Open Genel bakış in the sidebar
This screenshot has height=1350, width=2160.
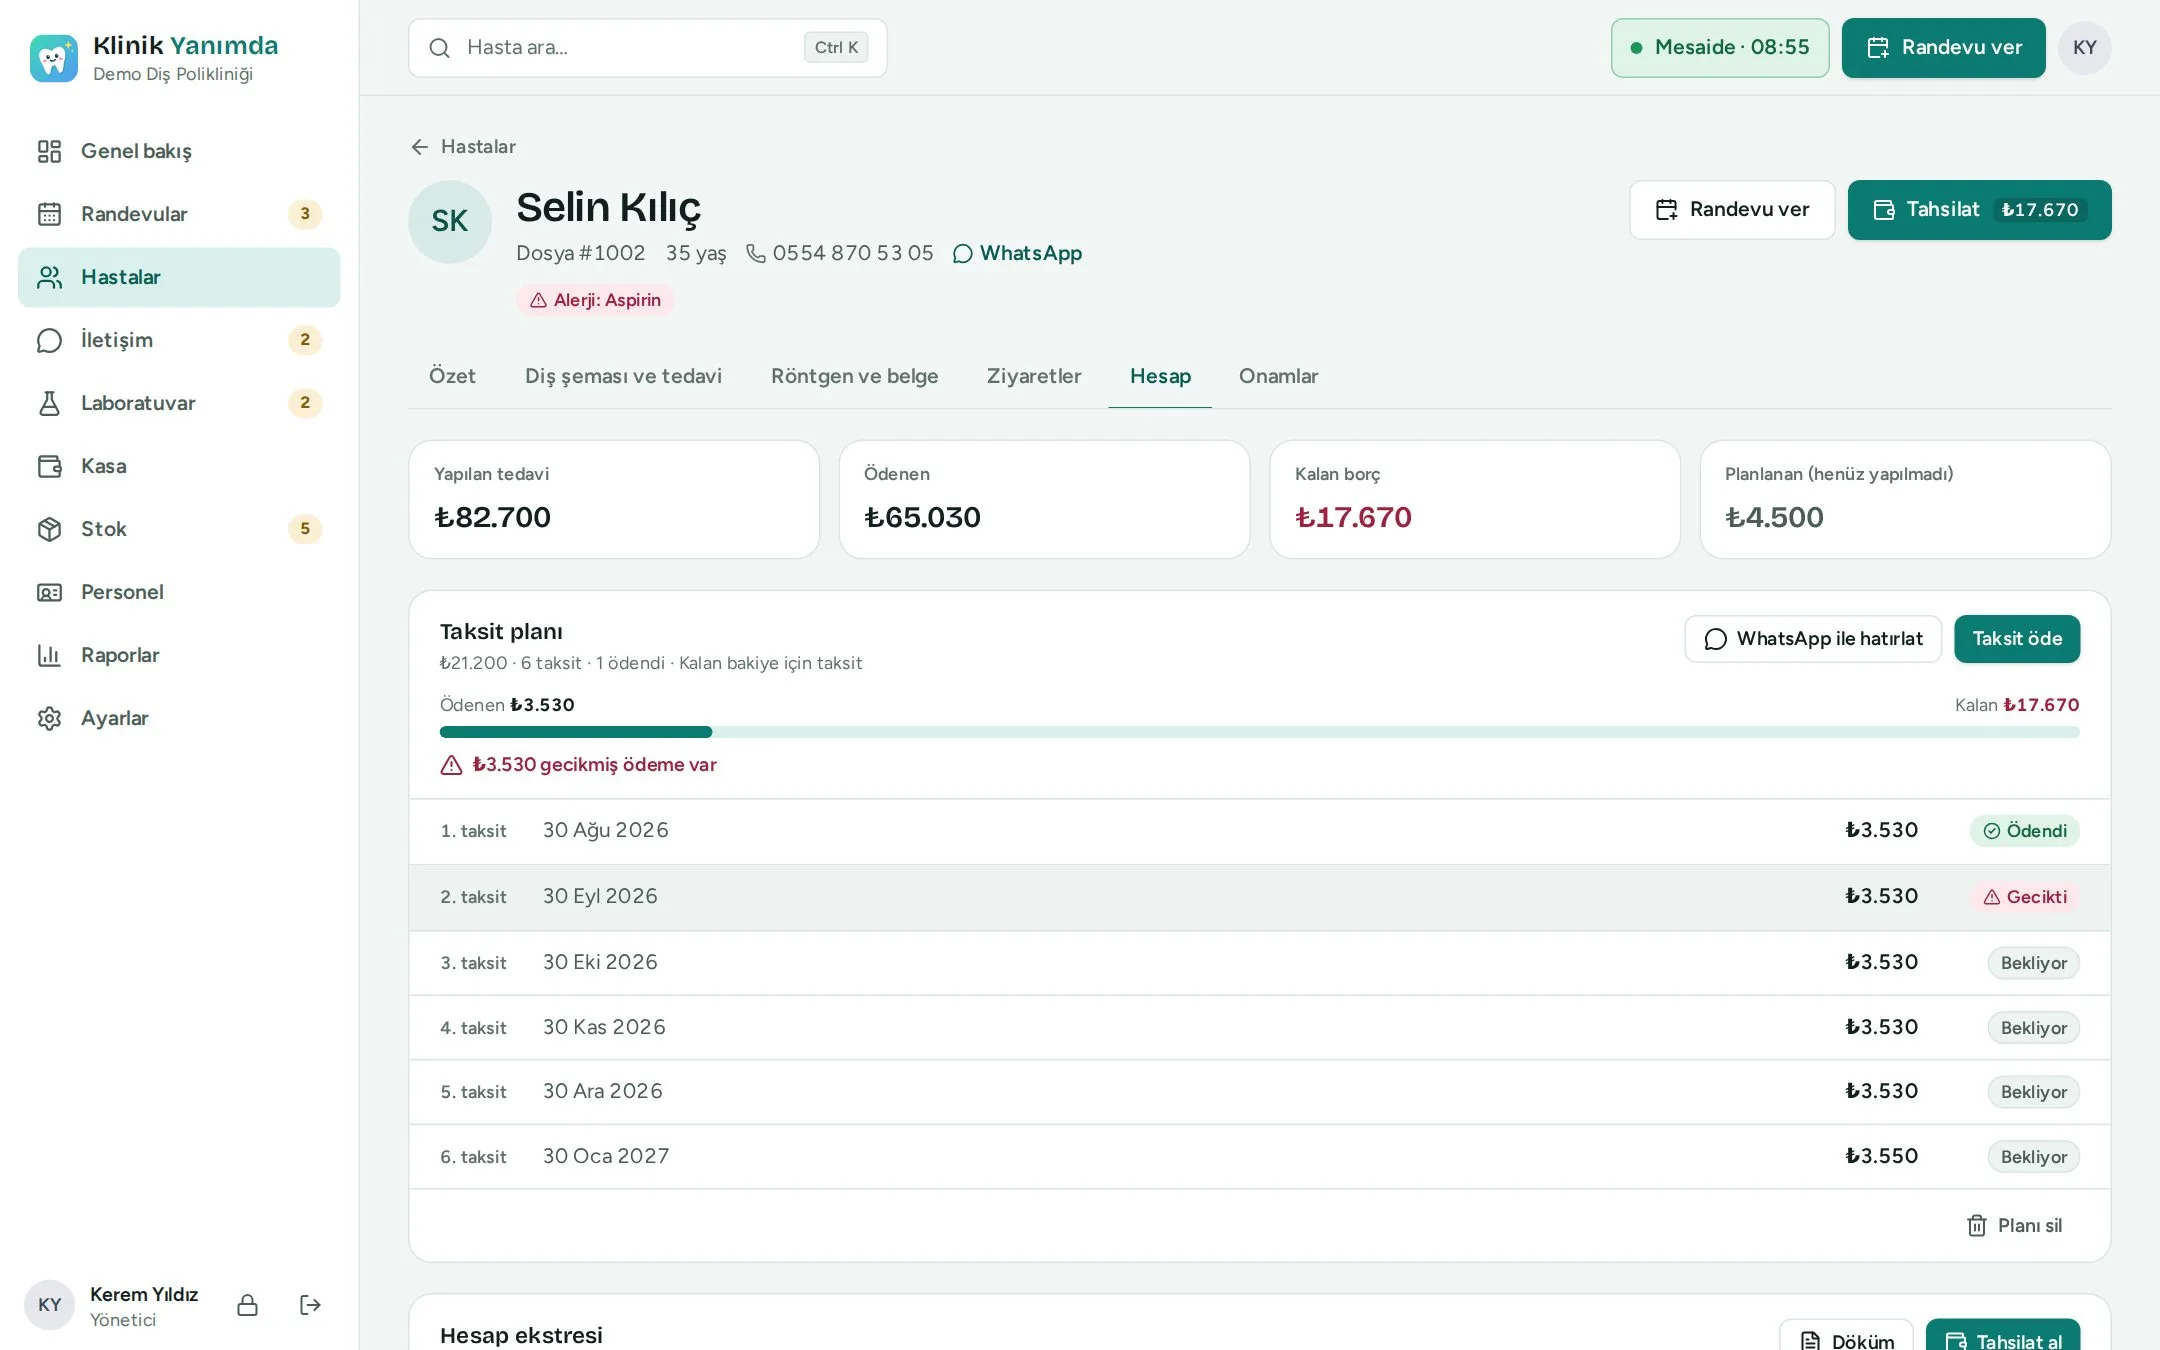pos(179,151)
